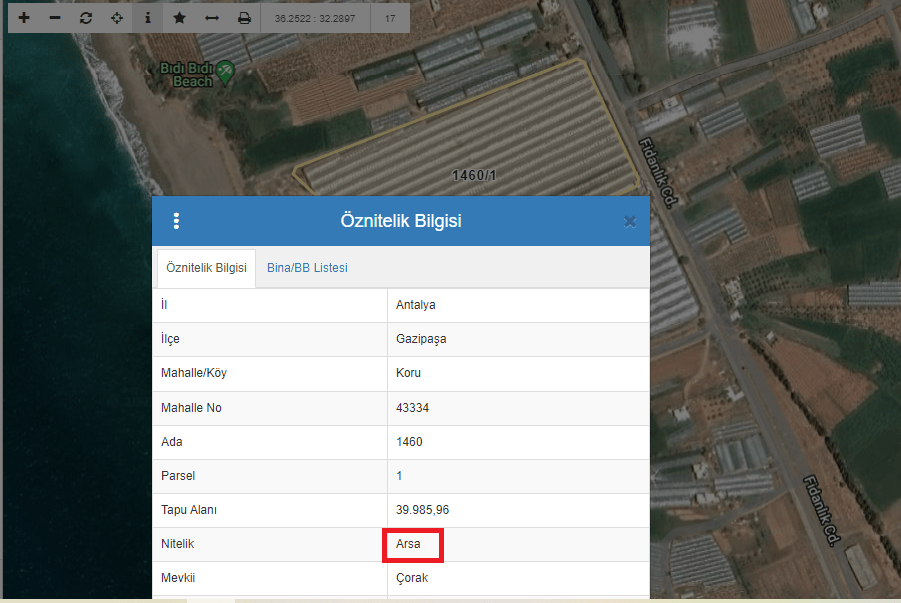Click the Arsa value in Nitelik row
The image size is (901, 603).
point(409,544)
